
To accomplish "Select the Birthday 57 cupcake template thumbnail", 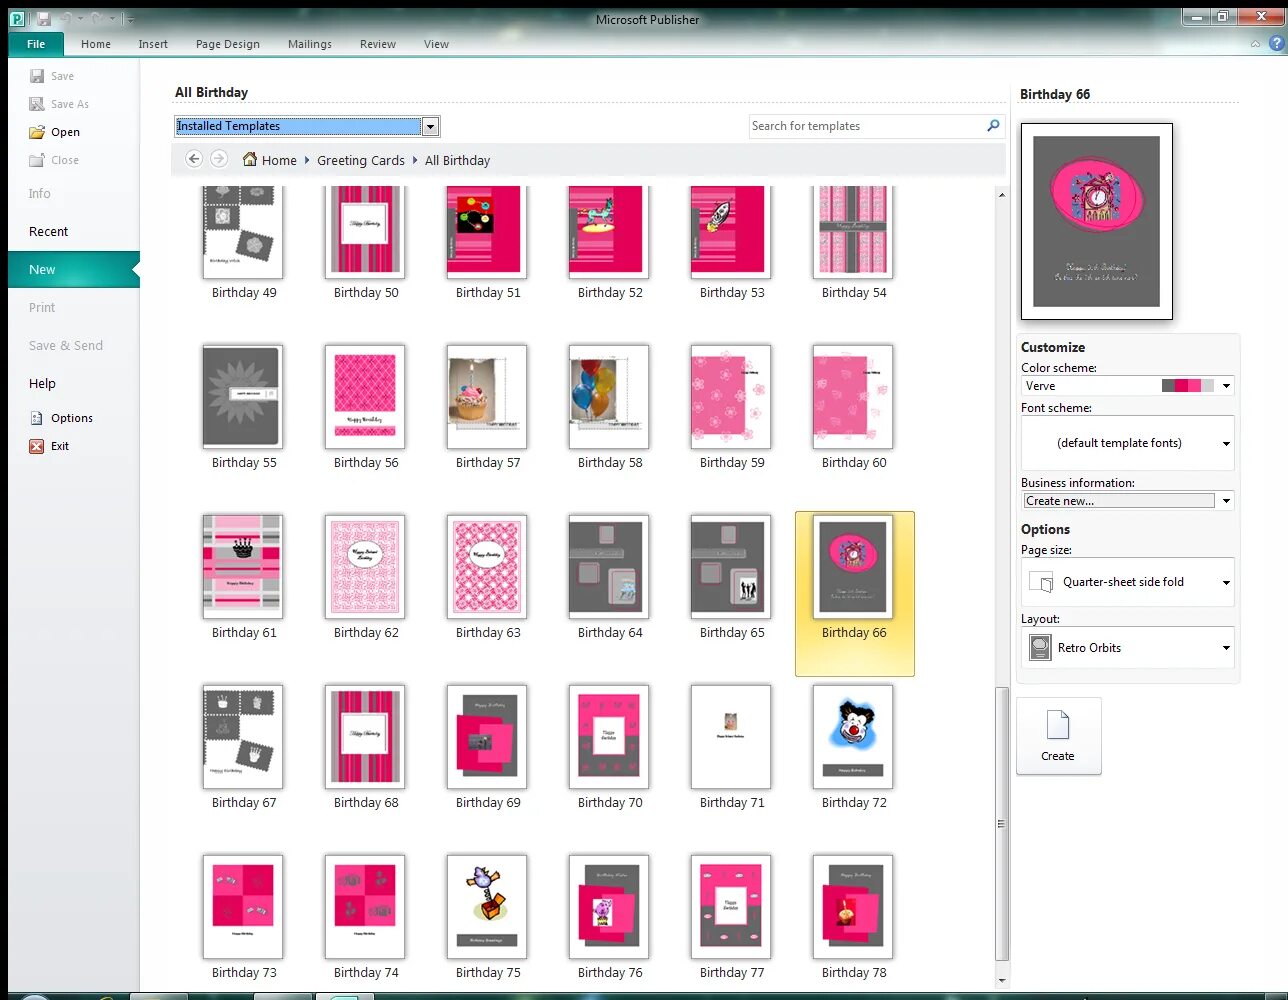I will click(487, 397).
